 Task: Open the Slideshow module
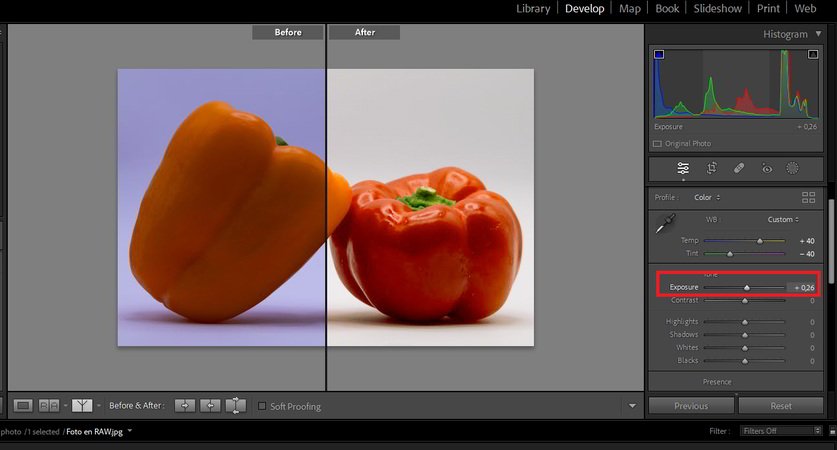point(717,9)
